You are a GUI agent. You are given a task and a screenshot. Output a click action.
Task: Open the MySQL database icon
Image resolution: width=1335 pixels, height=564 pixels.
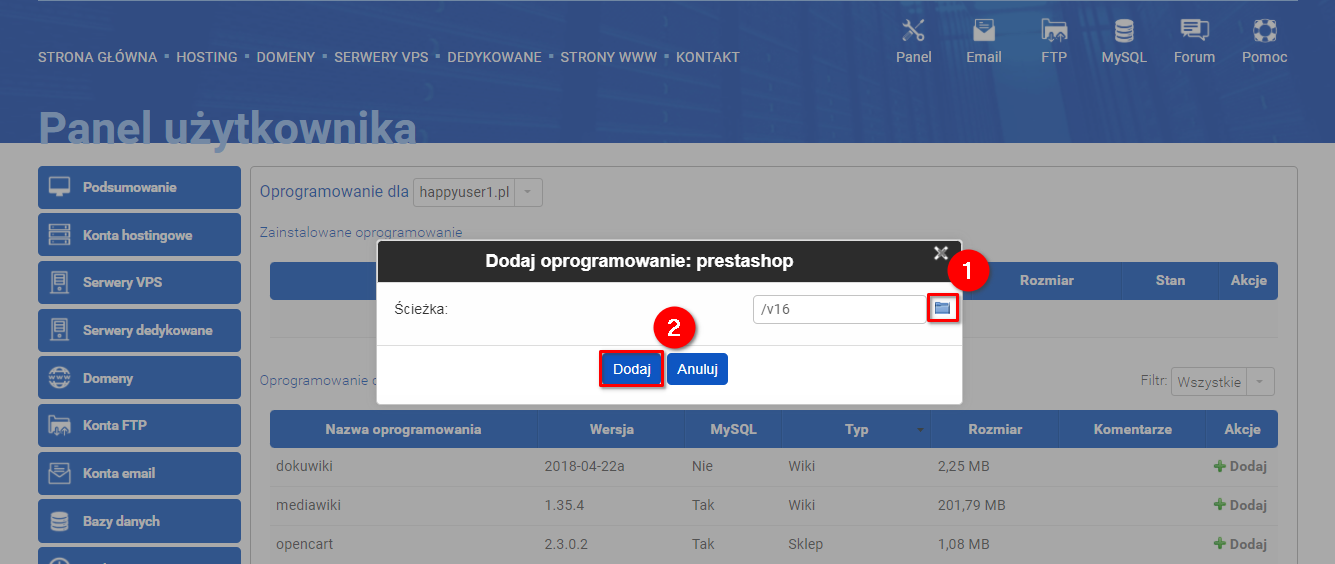(x=1124, y=30)
